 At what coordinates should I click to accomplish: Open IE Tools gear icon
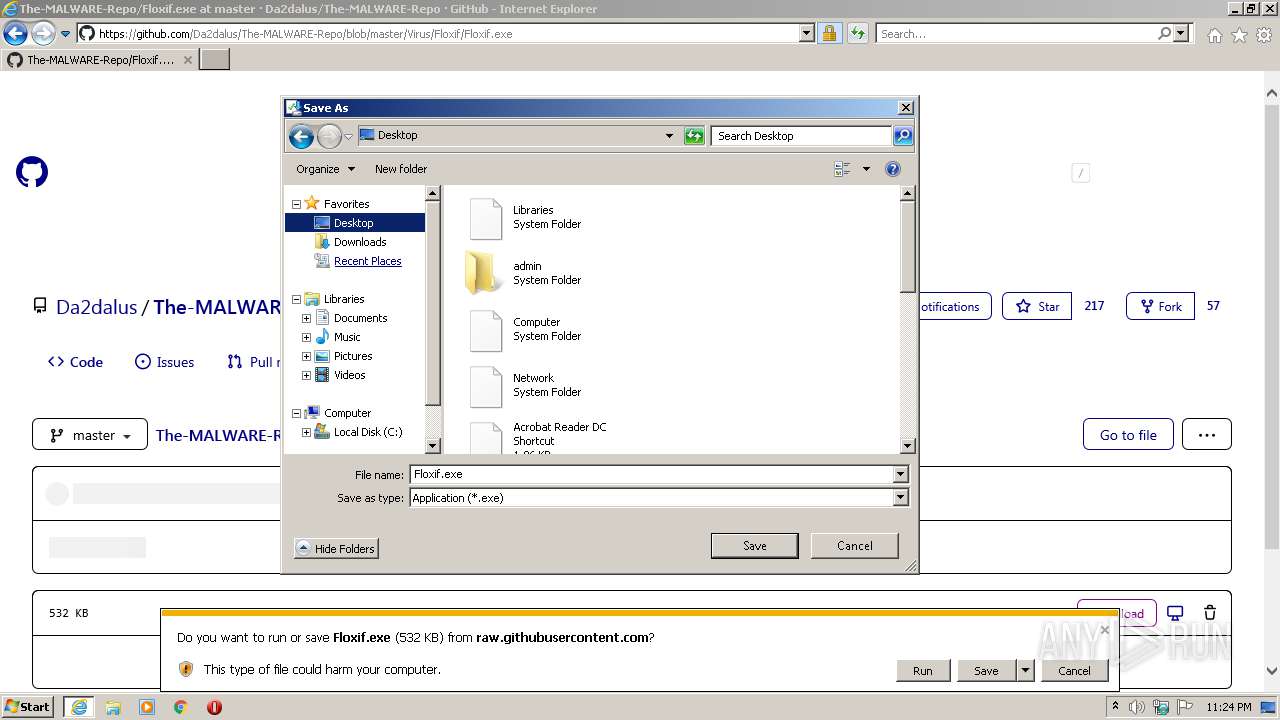[x=1264, y=35]
